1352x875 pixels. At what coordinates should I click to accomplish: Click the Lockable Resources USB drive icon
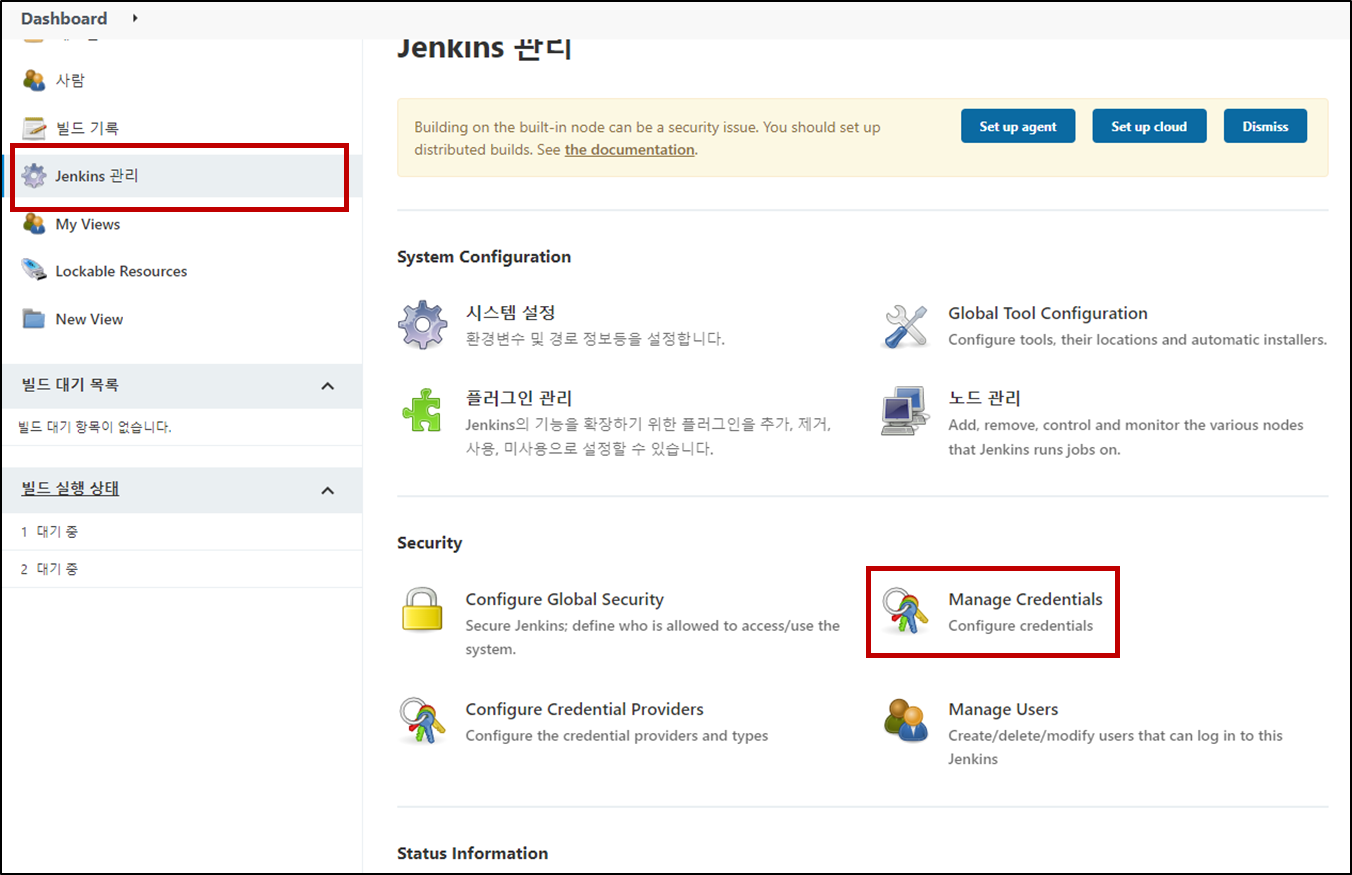click(34, 271)
